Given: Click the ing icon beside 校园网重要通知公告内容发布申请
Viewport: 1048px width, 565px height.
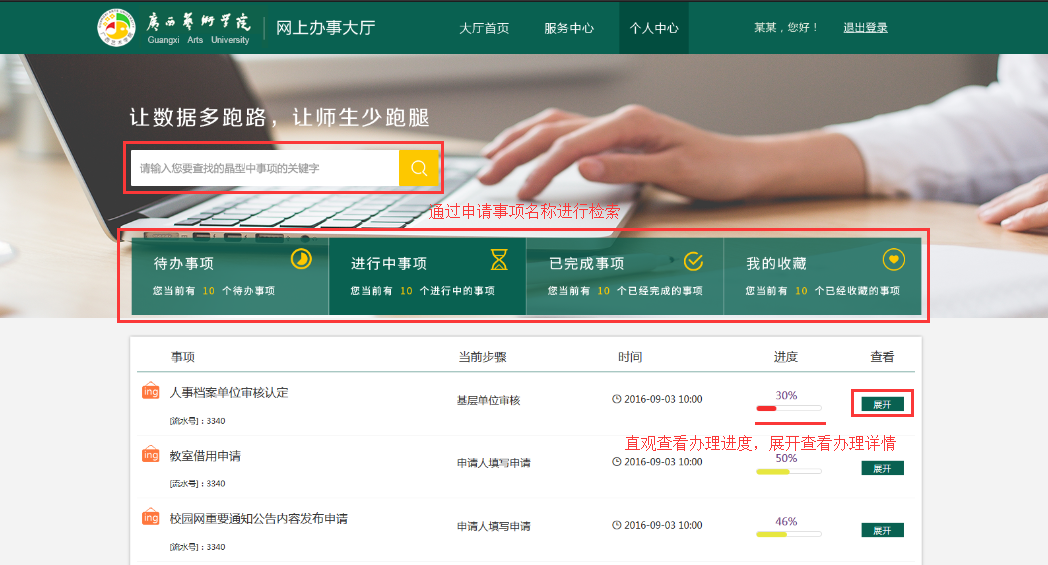Looking at the screenshot, I should pos(151,518).
